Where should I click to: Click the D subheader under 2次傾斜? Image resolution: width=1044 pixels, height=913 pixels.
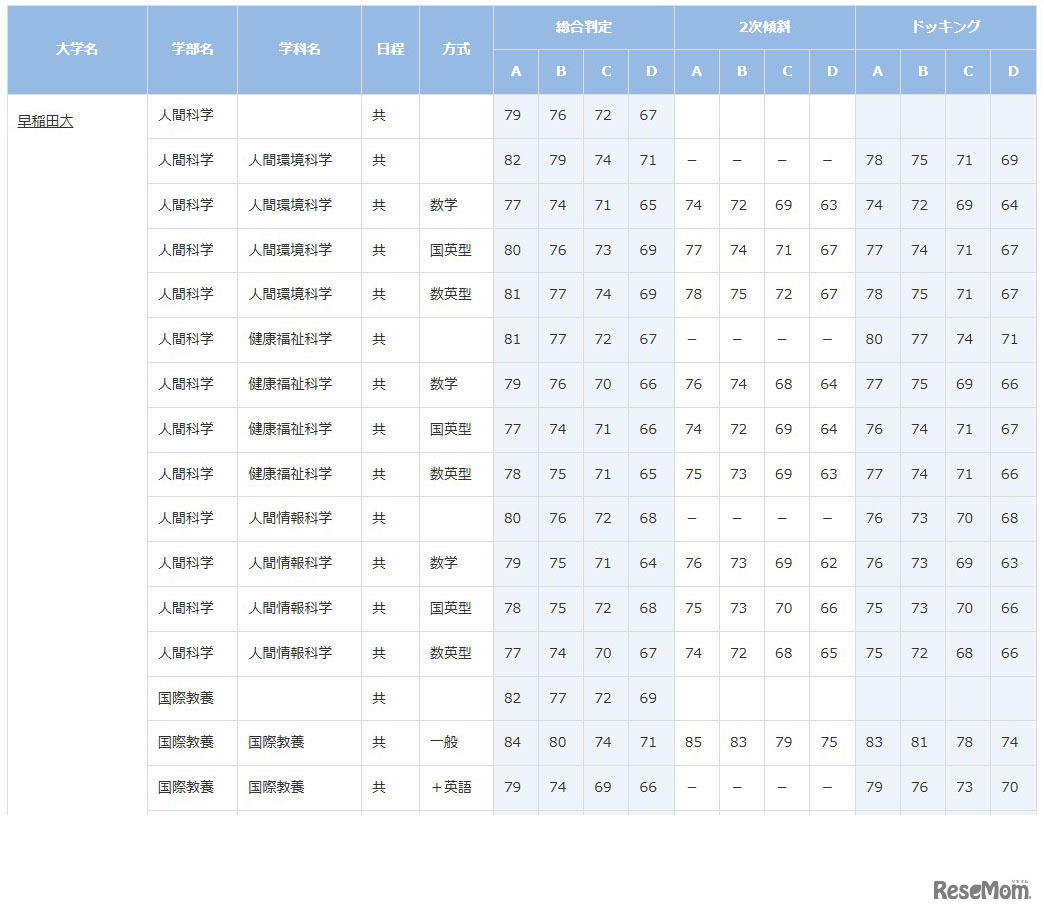point(832,71)
